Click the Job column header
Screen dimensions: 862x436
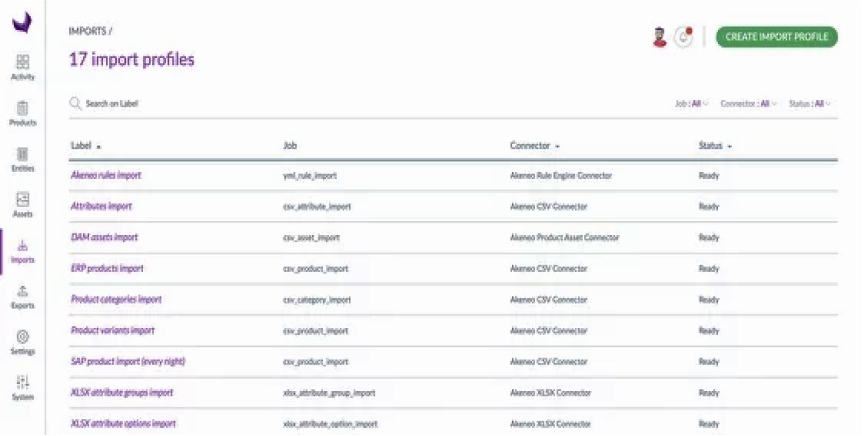(290, 146)
